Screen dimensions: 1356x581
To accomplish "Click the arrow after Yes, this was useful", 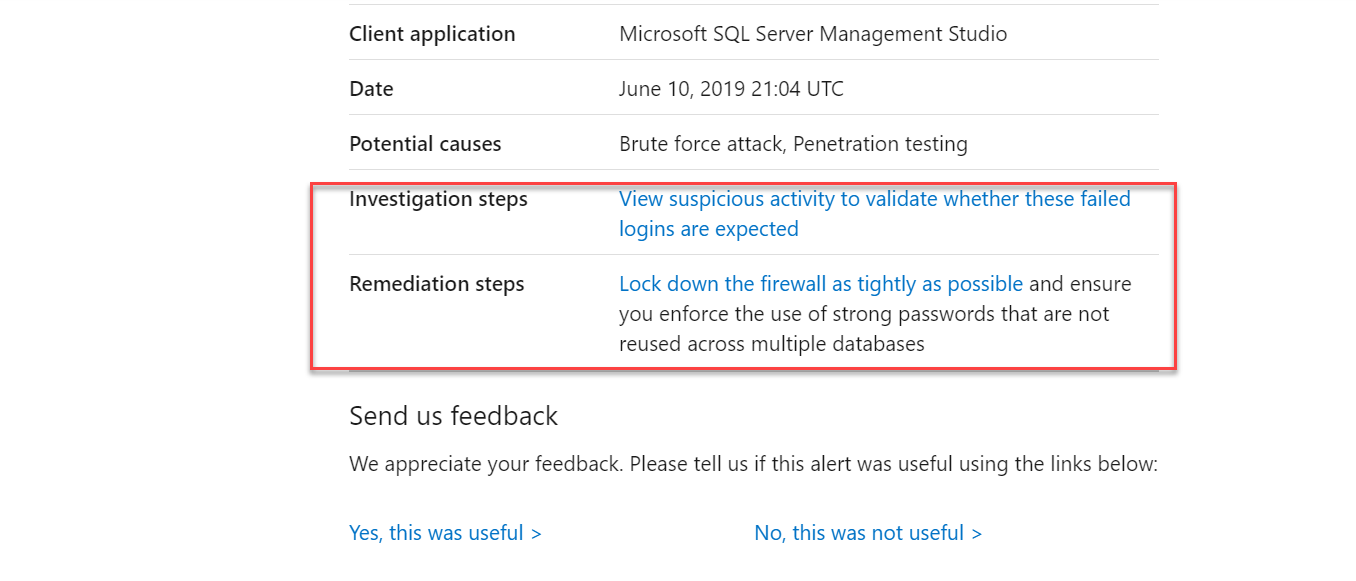I will [x=537, y=533].
